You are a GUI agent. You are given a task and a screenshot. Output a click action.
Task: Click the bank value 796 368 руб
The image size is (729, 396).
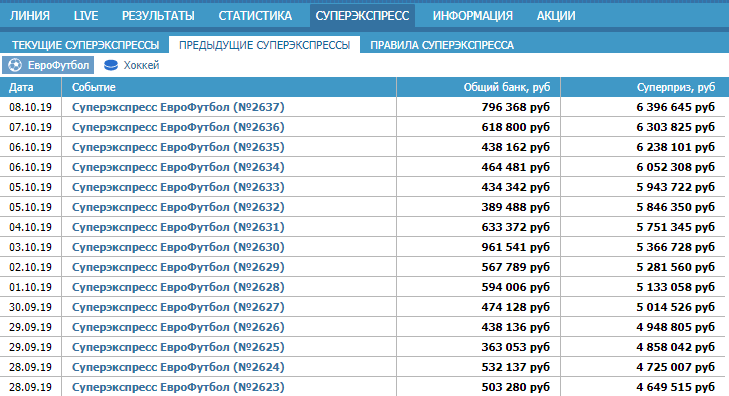tap(516, 107)
